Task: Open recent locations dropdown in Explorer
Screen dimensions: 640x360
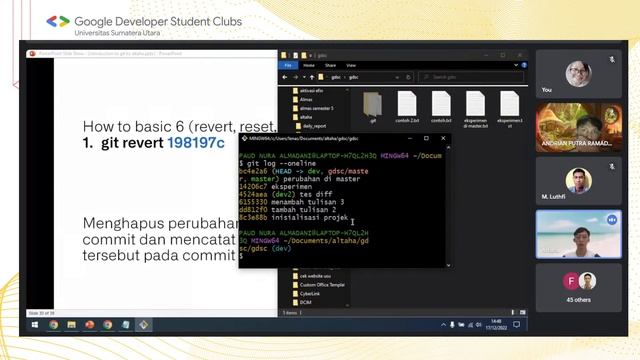Action: (x=304, y=77)
